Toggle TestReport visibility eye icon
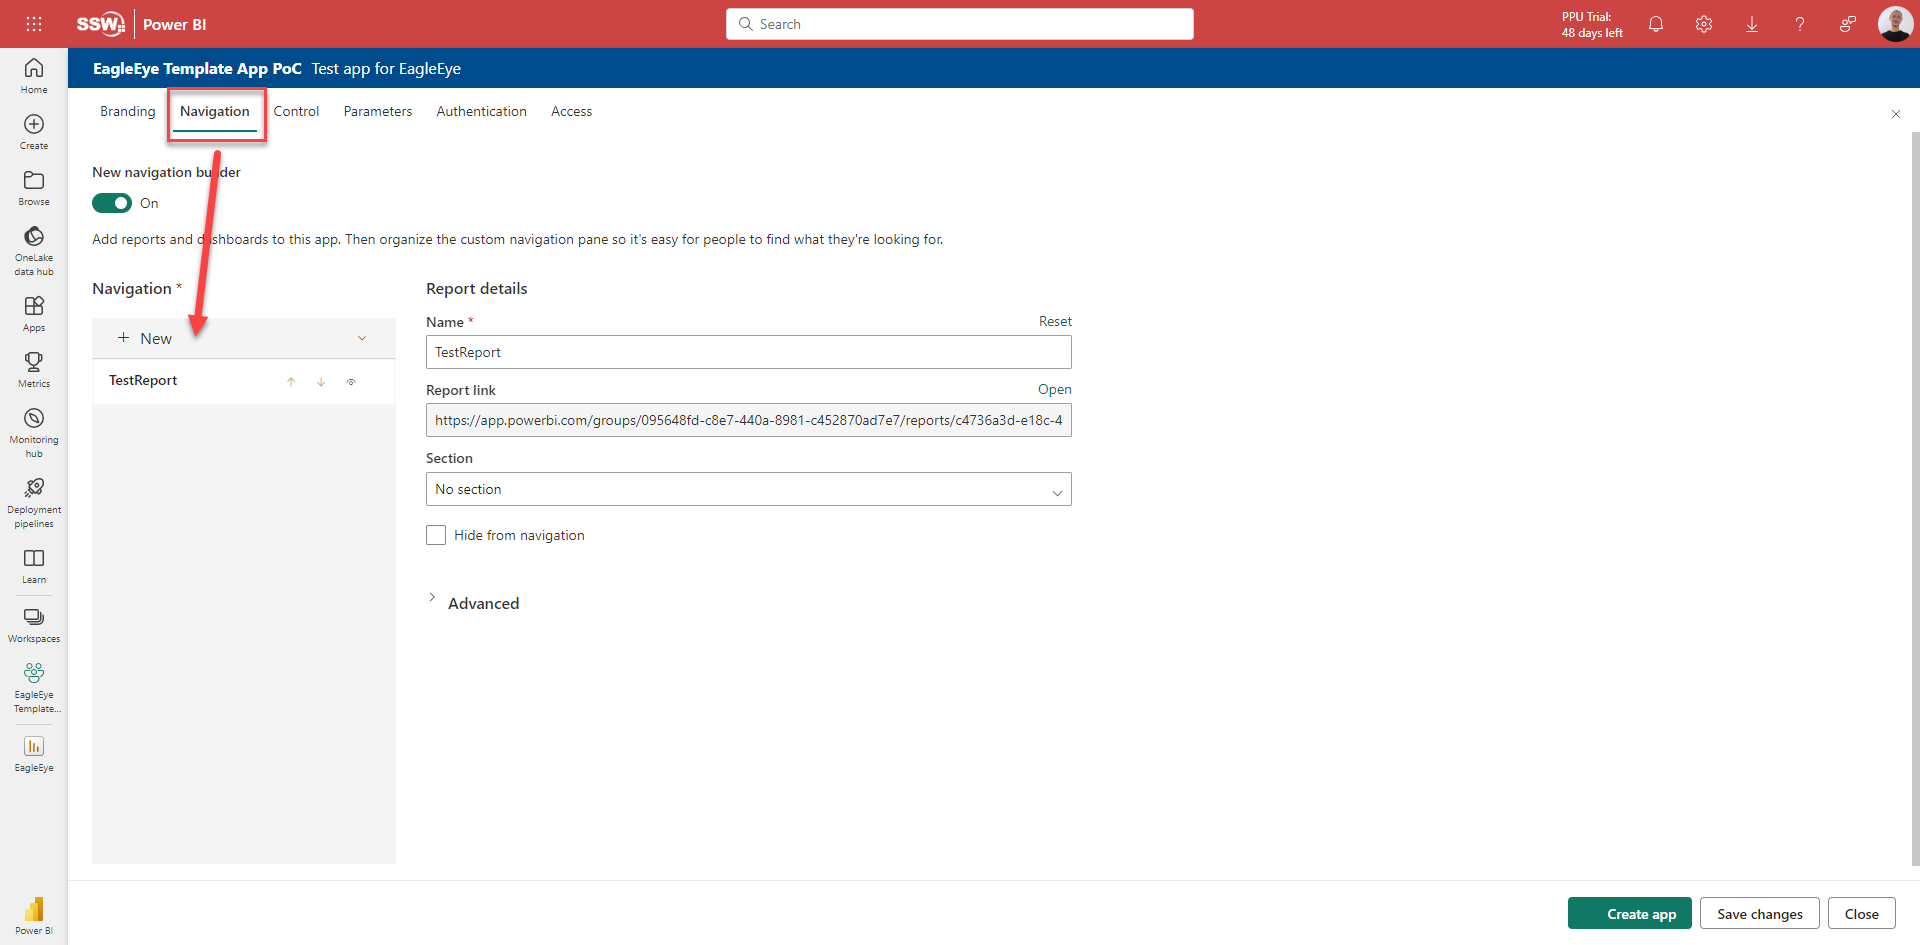The image size is (1920, 945). [351, 381]
